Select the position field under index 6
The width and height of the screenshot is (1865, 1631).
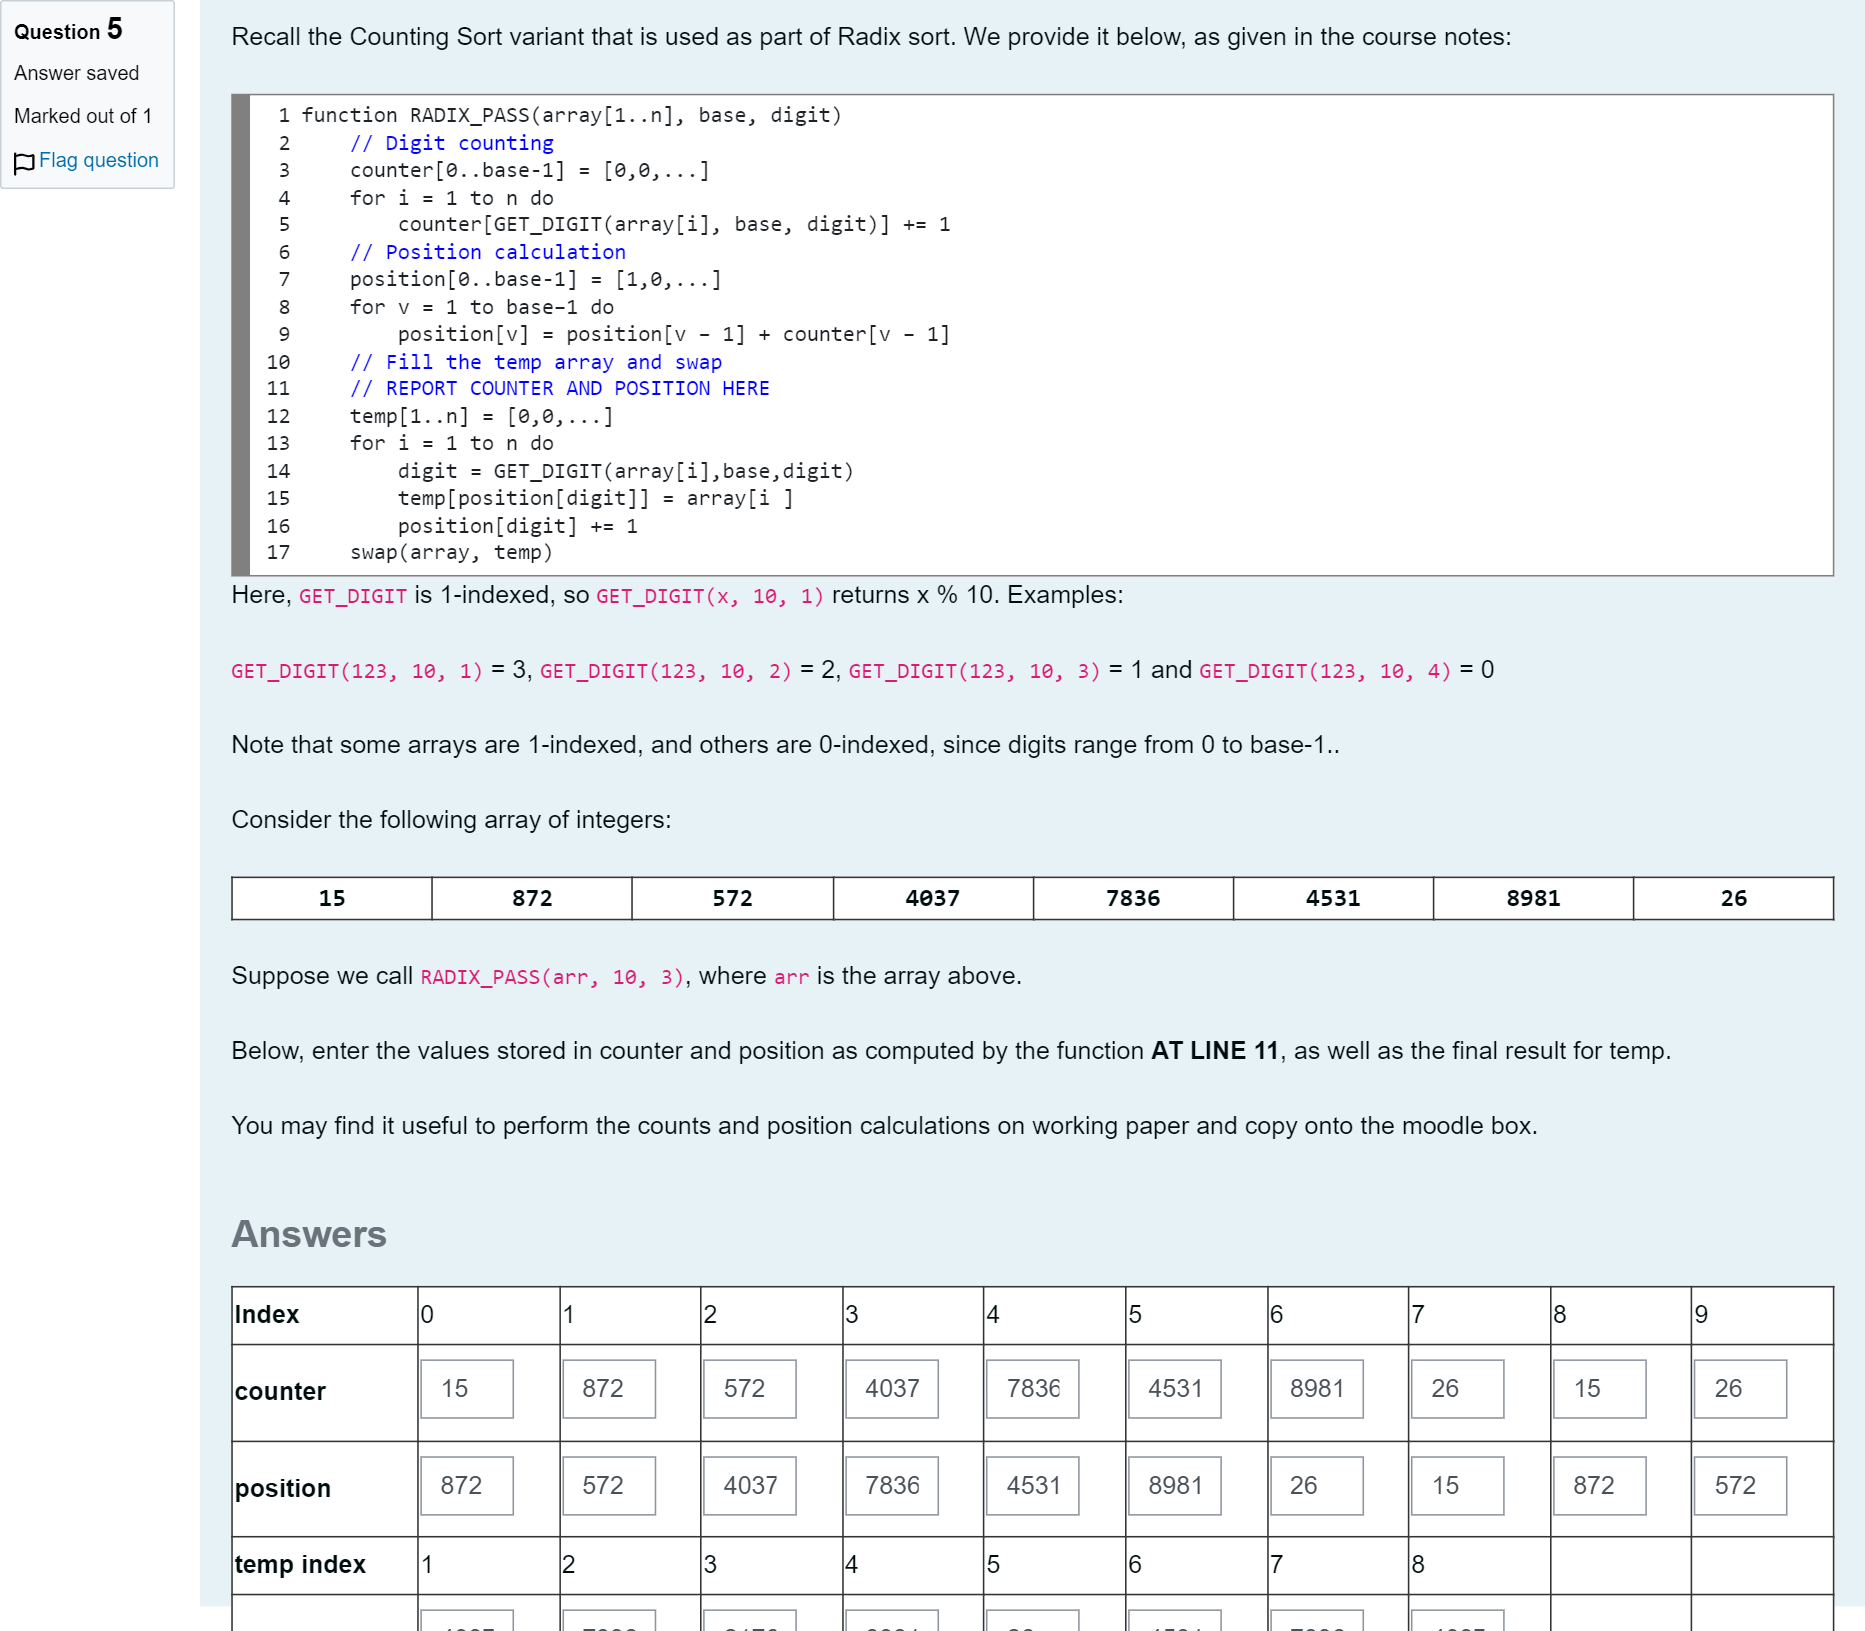tap(1317, 1485)
